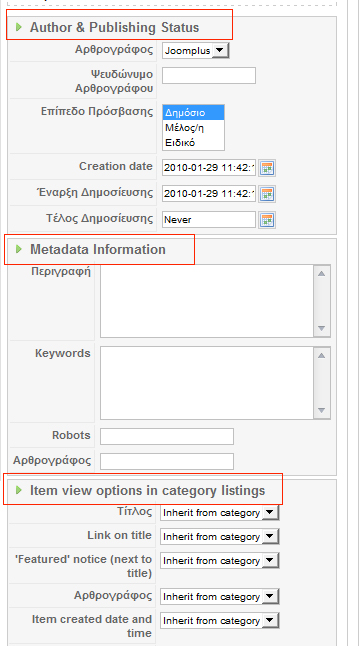
Task: Open calendar picker for Creation date
Action: pos(267,168)
